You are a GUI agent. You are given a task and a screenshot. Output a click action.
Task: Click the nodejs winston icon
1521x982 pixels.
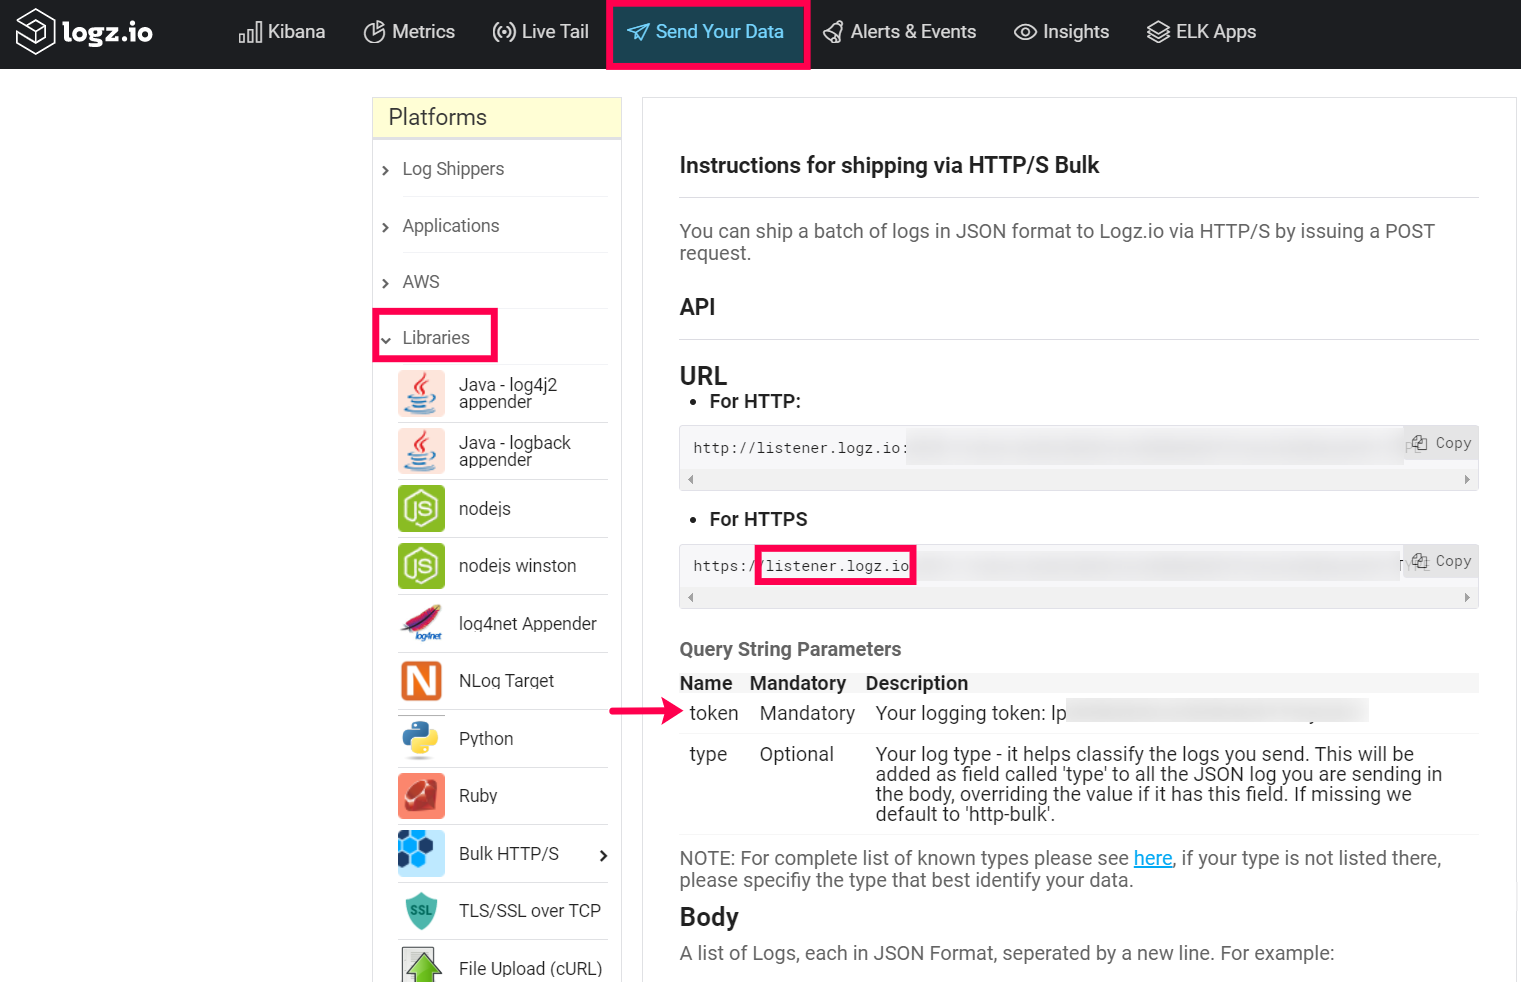click(x=421, y=566)
